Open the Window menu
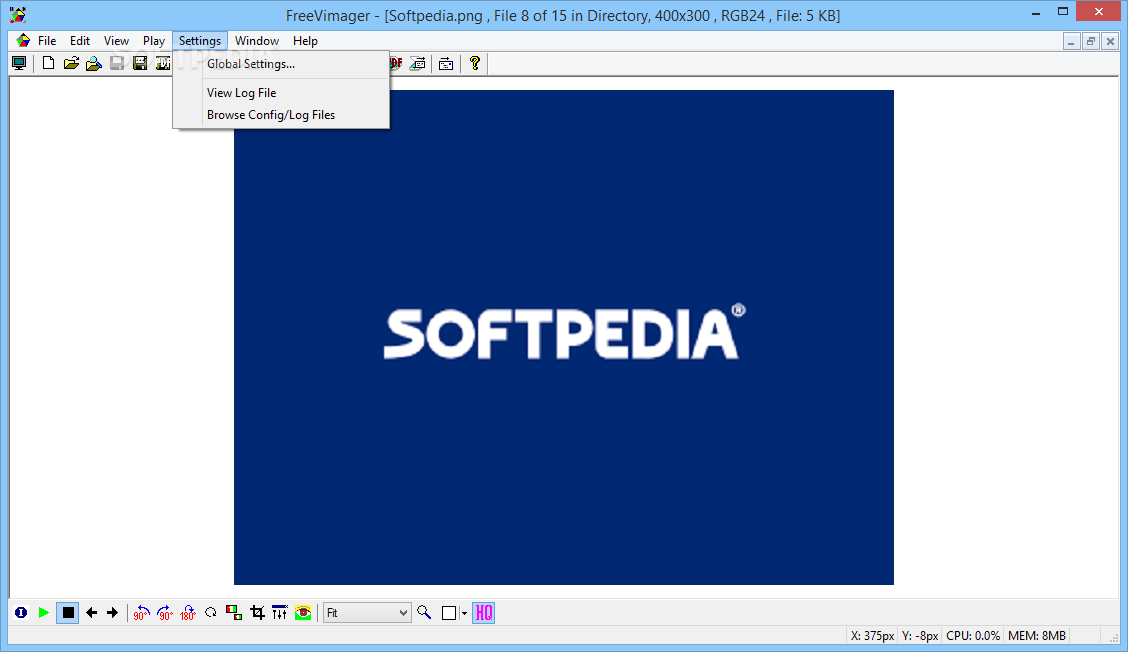The width and height of the screenshot is (1128, 652). click(x=257, y=41)
